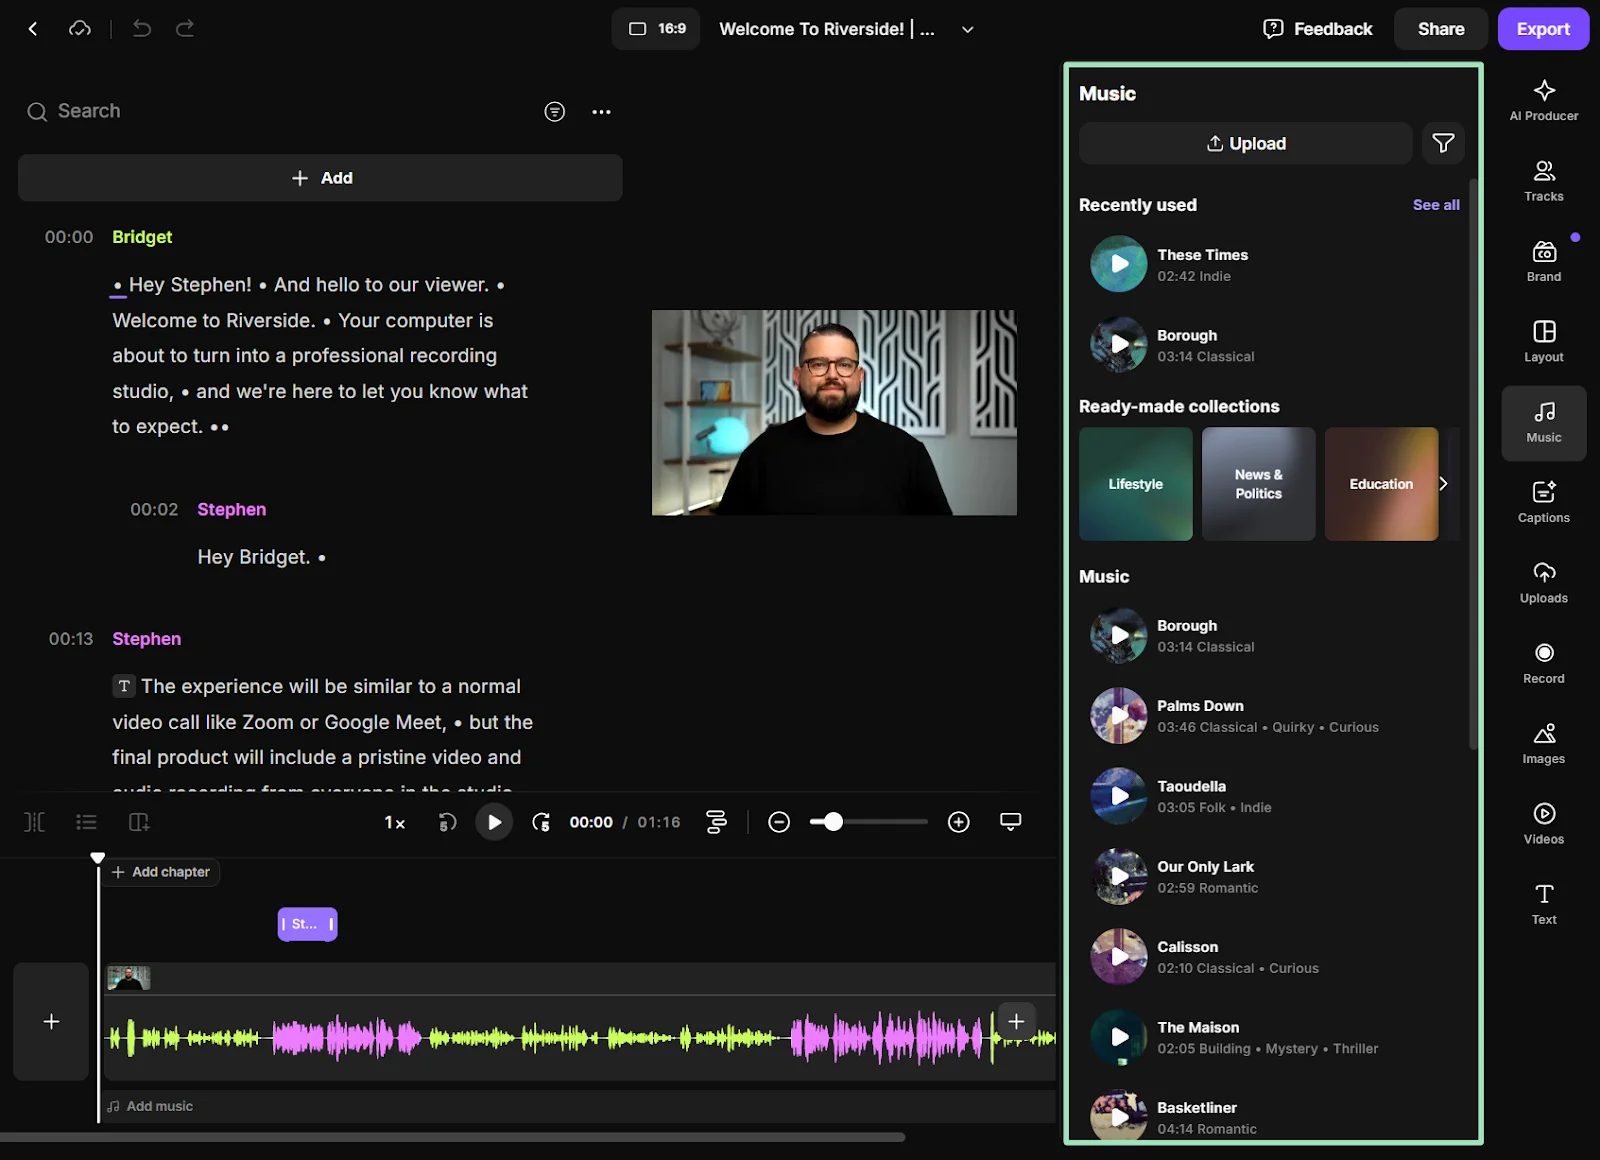The width and height of the screenshot is (1600, 1160).
Task: Click the Export button
Action: coord(1543,29)
